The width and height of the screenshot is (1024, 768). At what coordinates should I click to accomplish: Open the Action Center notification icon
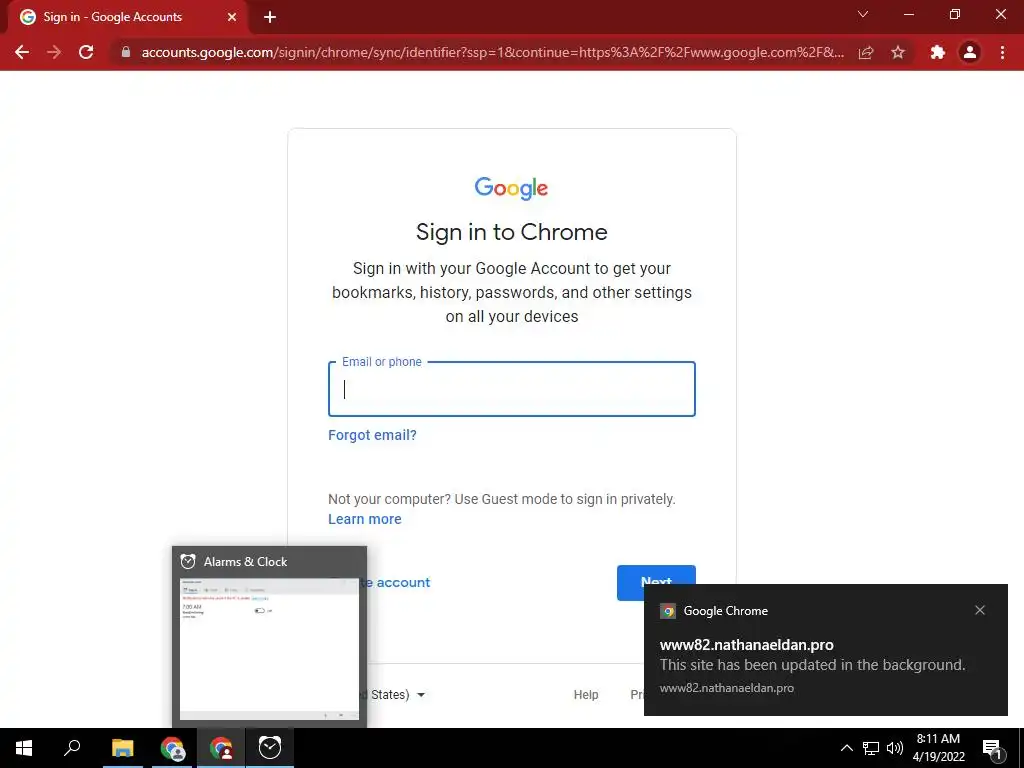pyautogui.click(x=992, y=748)
